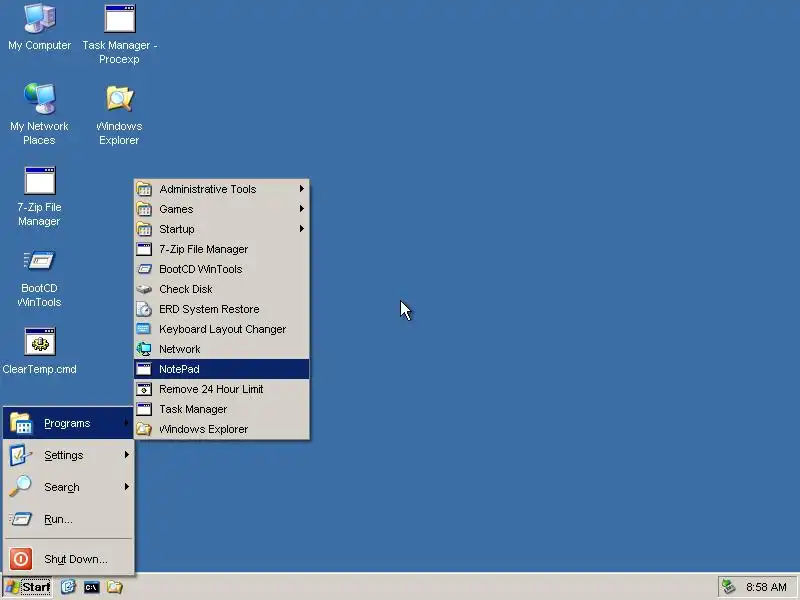This screenshot has width=800, height=600.
Task: Click the Task Manager window icon in menu
Action: click(x=144, y=409)
